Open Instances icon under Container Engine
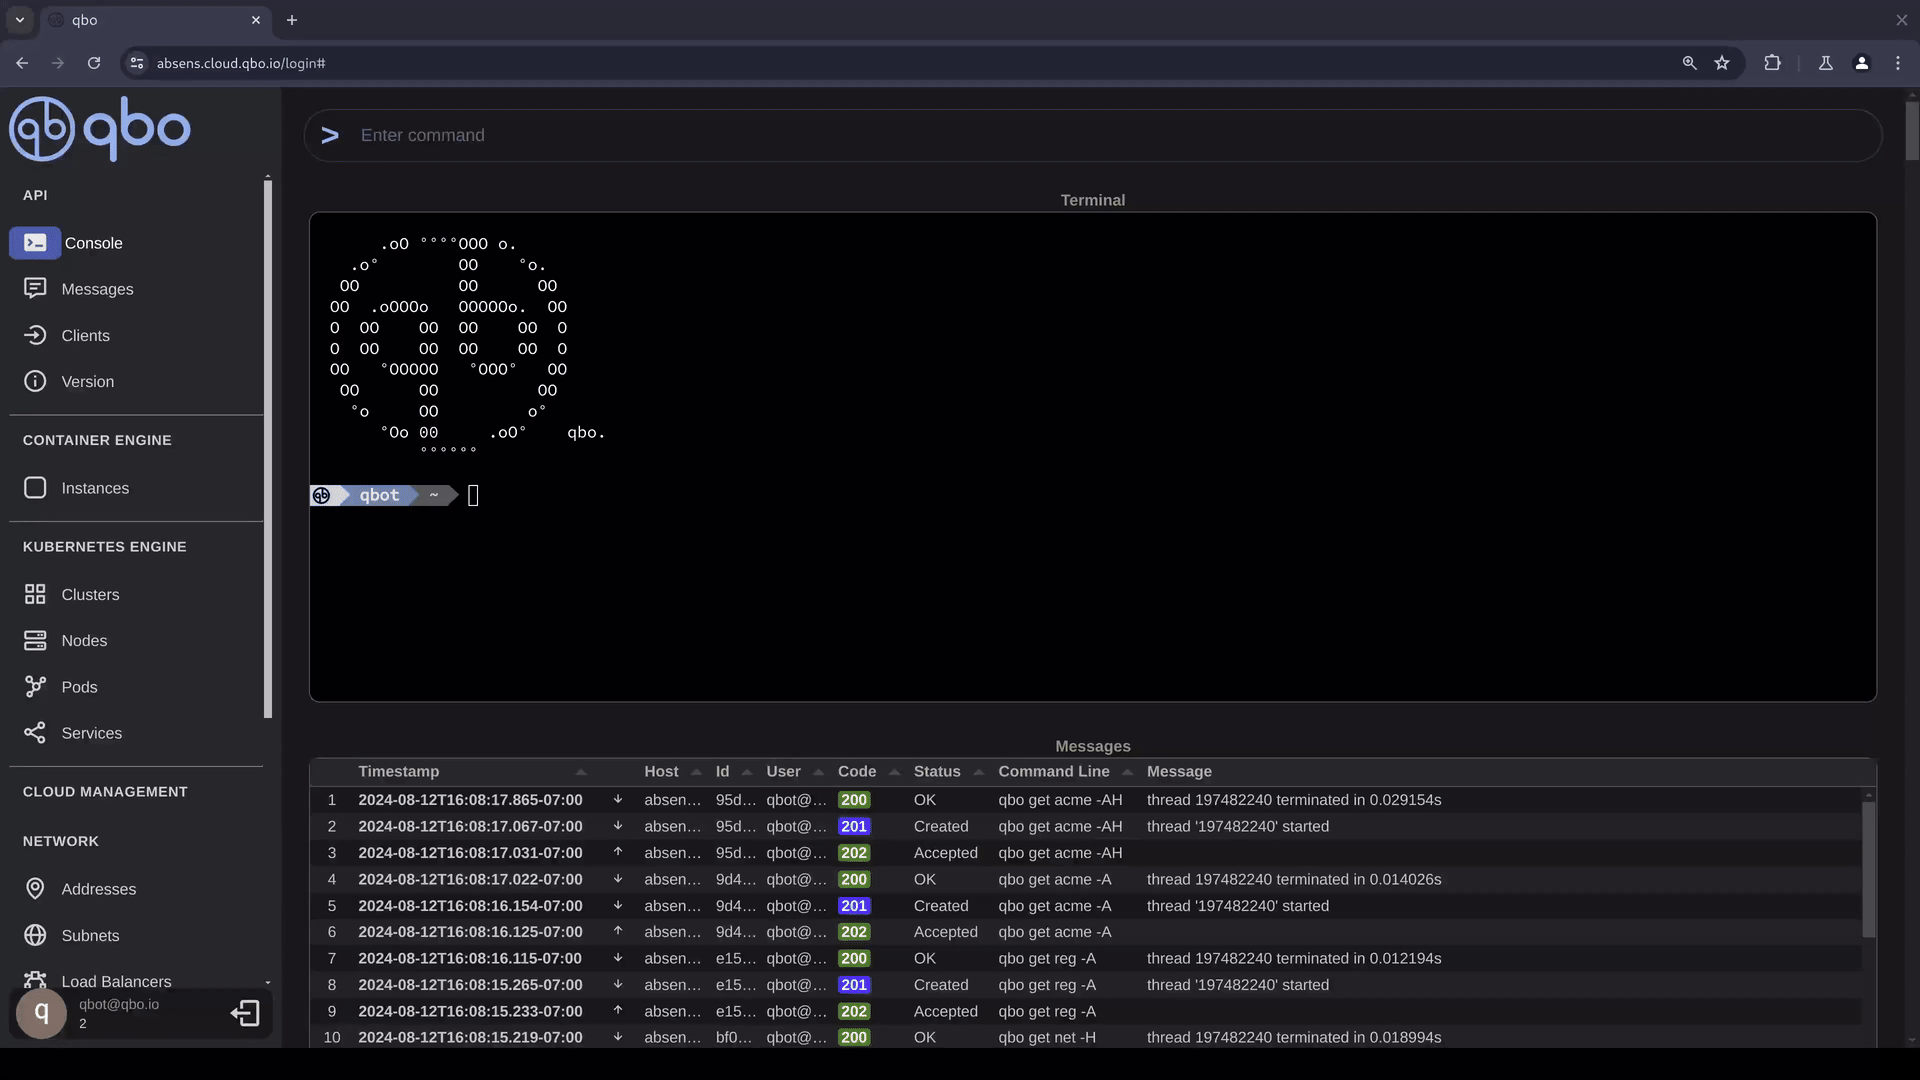This screenshot has width=1920, height=1080. point(35,488)
